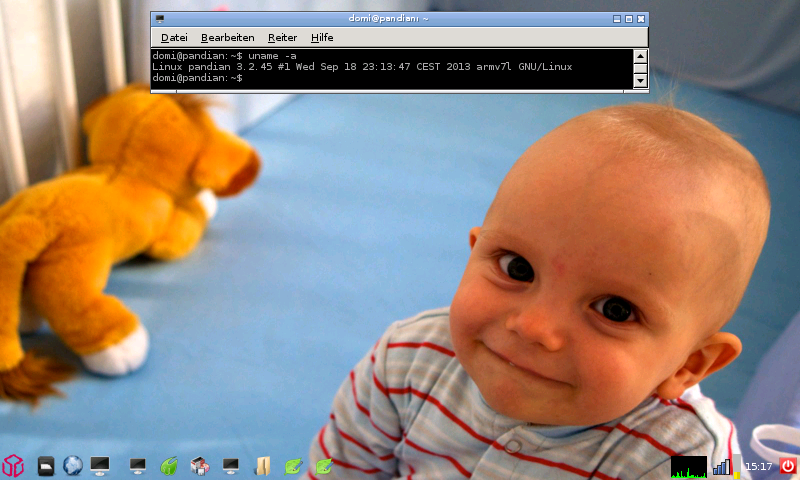800x480 pixels.
Task: Open the Reiter menu
Action: pyautogui.click(x=282, y=37)
